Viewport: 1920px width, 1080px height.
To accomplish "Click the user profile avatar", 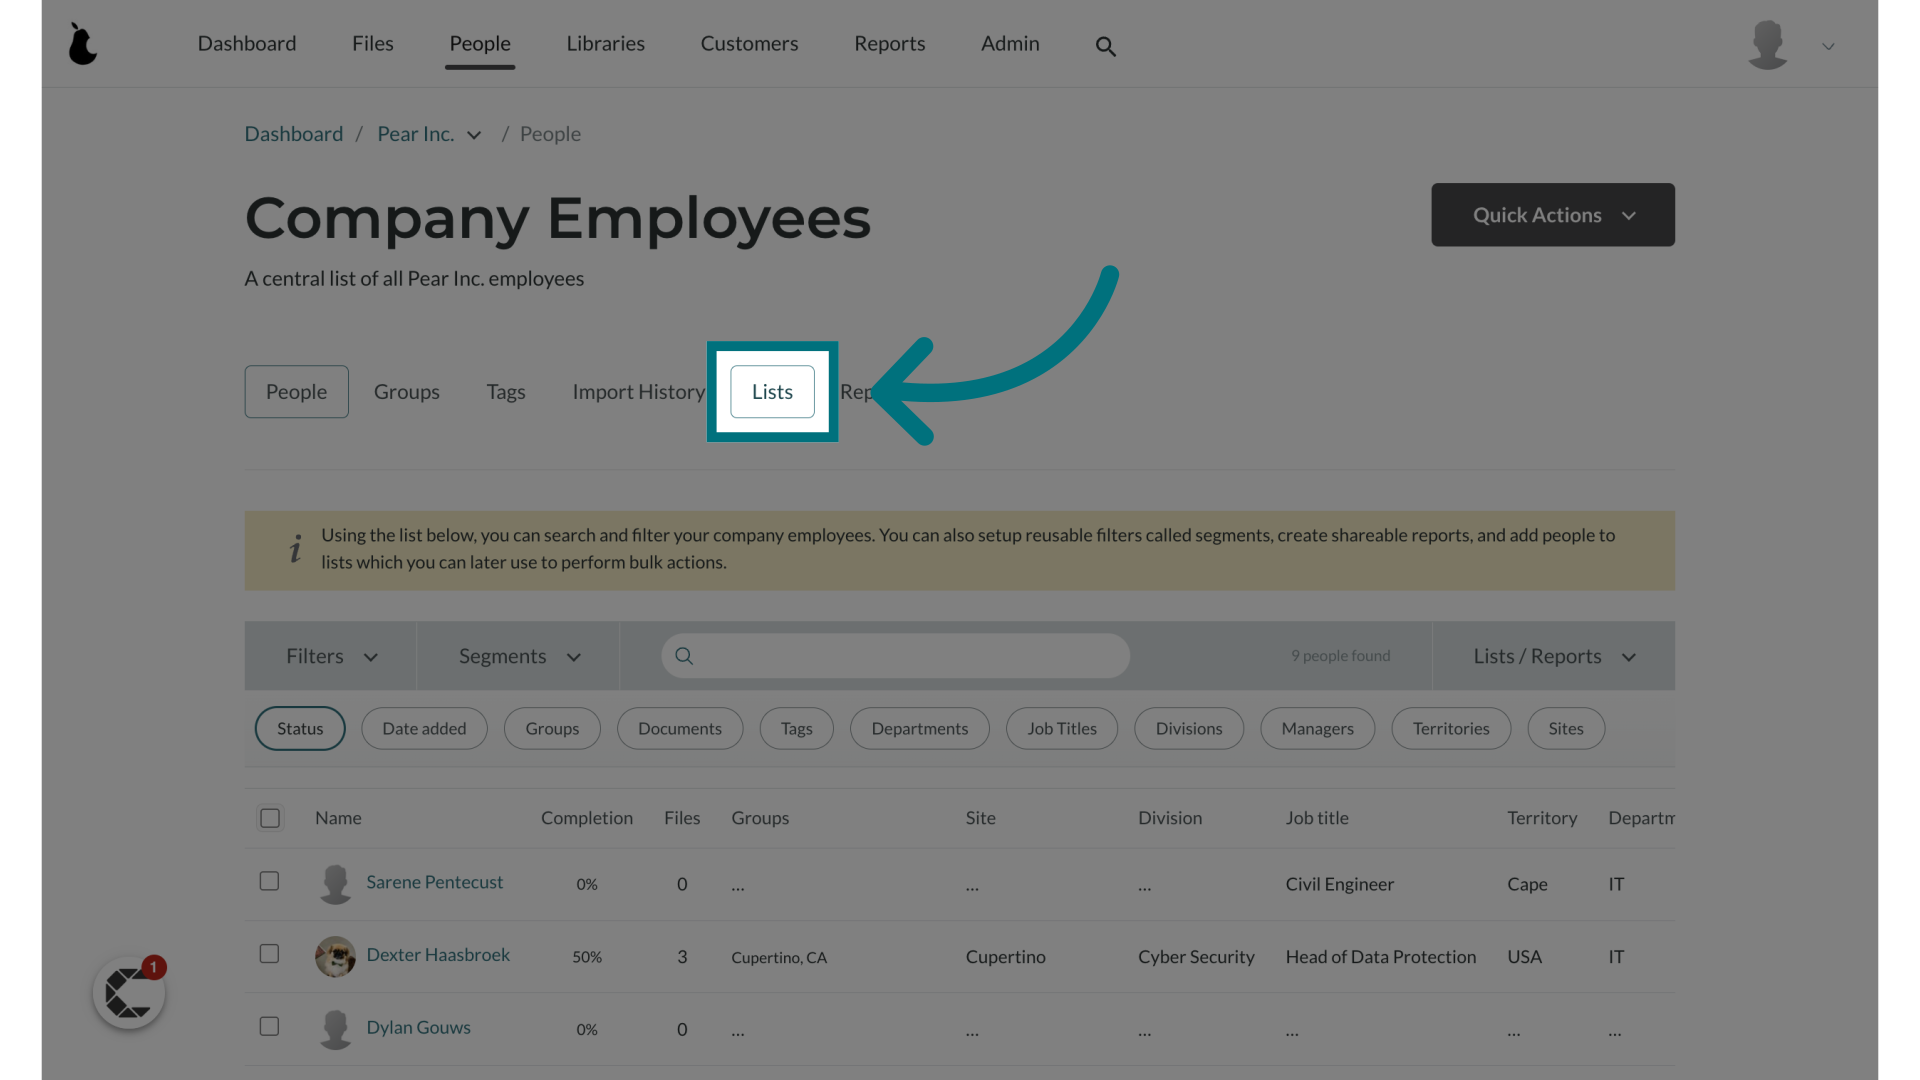I will [1767, 45].
